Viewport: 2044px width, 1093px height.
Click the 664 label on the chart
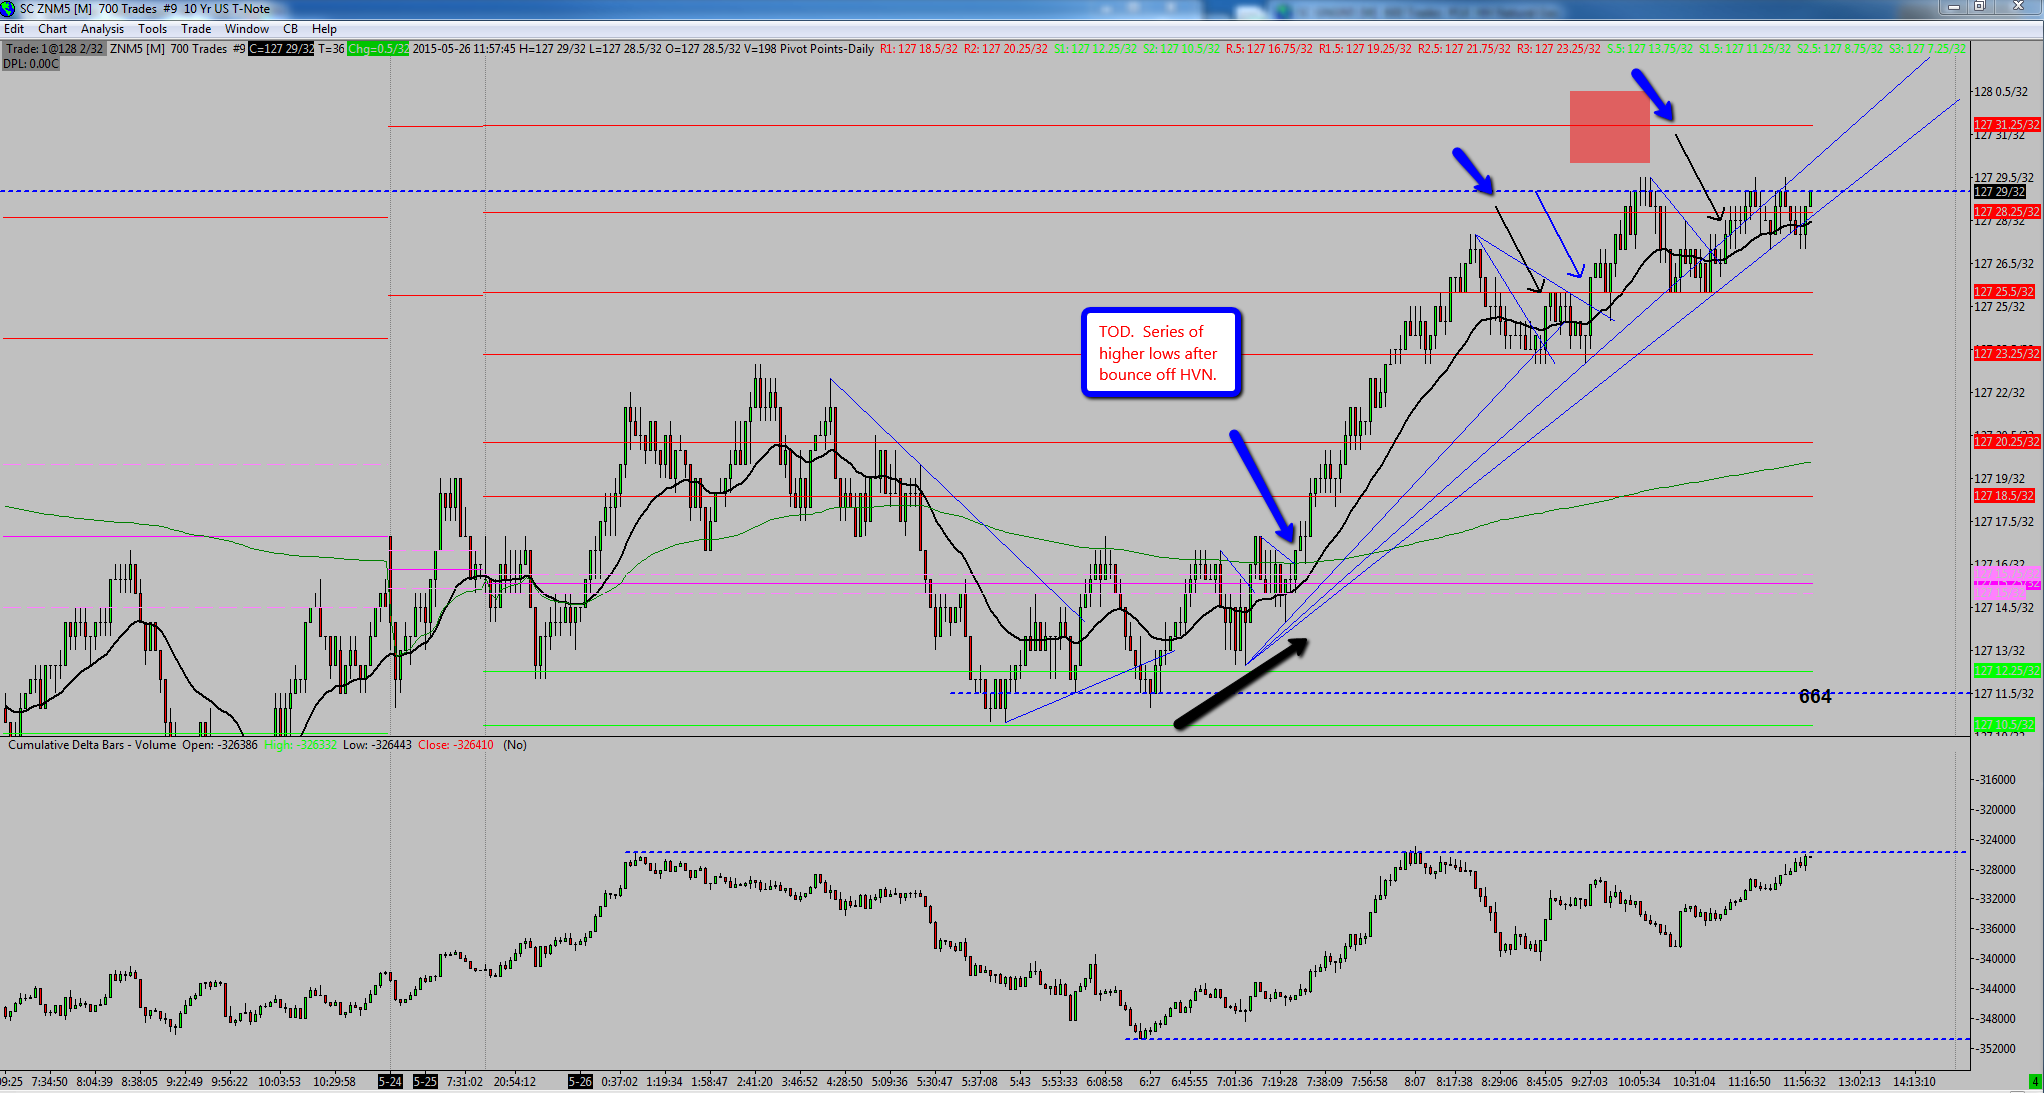pos(1815,696)
